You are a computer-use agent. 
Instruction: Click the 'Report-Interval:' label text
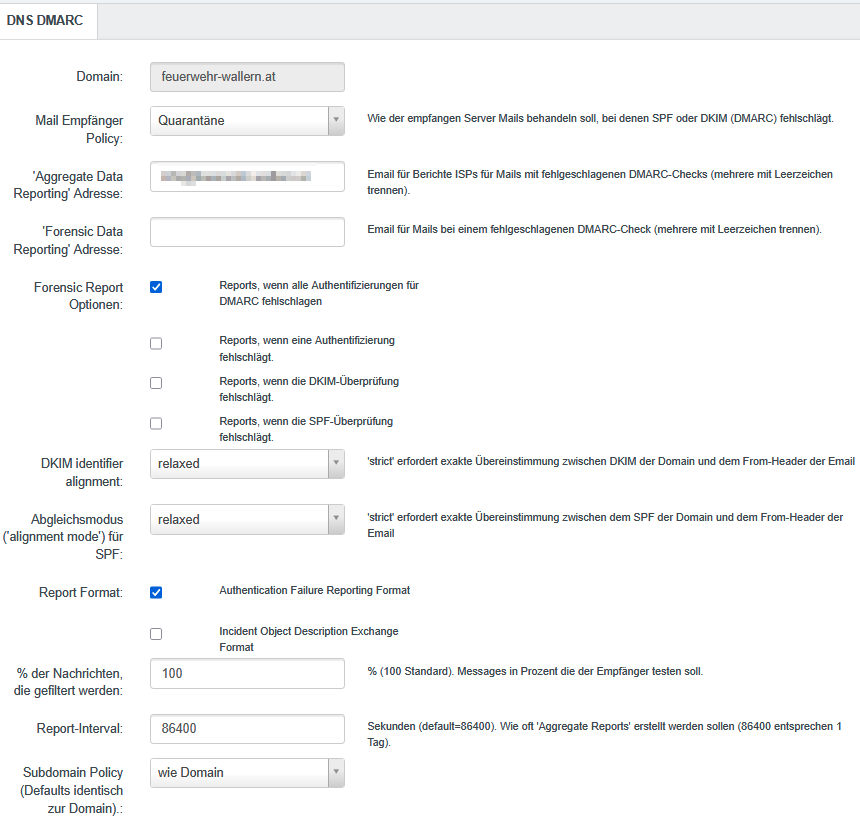click(x=78, y=729)
